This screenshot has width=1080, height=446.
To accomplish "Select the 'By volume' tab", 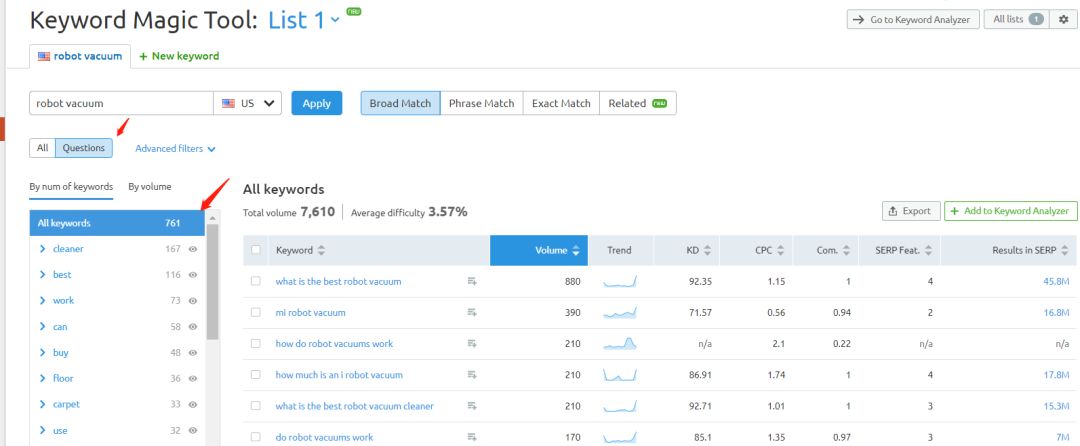I will point(149,186).
